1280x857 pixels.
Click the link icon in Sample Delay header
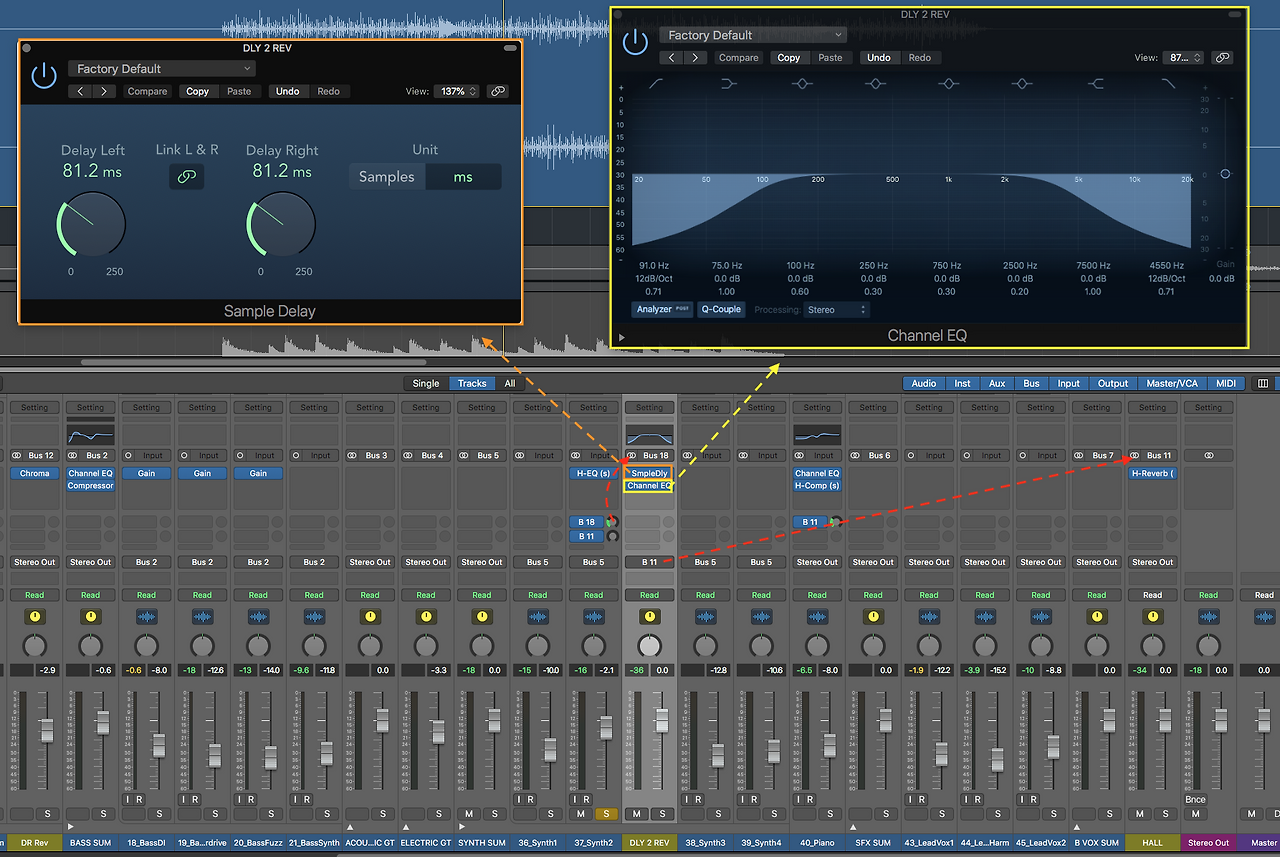(x=497, y=92)
